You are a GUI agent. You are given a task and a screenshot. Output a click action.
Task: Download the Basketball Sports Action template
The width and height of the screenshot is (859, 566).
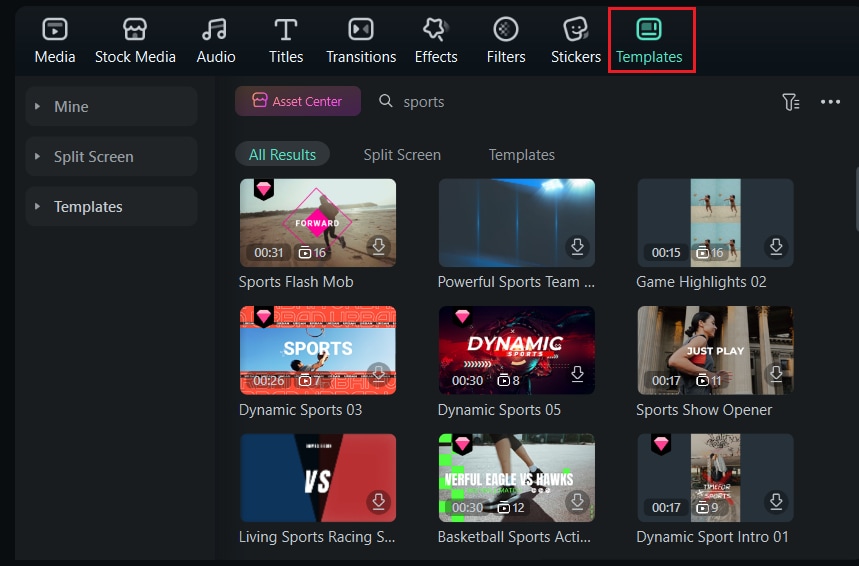(577, 502)
